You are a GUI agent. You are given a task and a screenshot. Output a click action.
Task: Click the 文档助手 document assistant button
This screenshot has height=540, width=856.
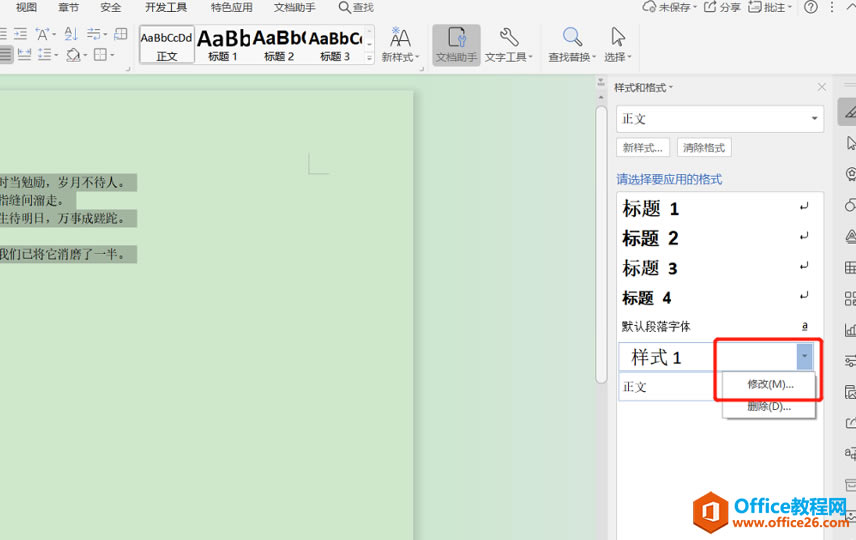tap(456, 45)
